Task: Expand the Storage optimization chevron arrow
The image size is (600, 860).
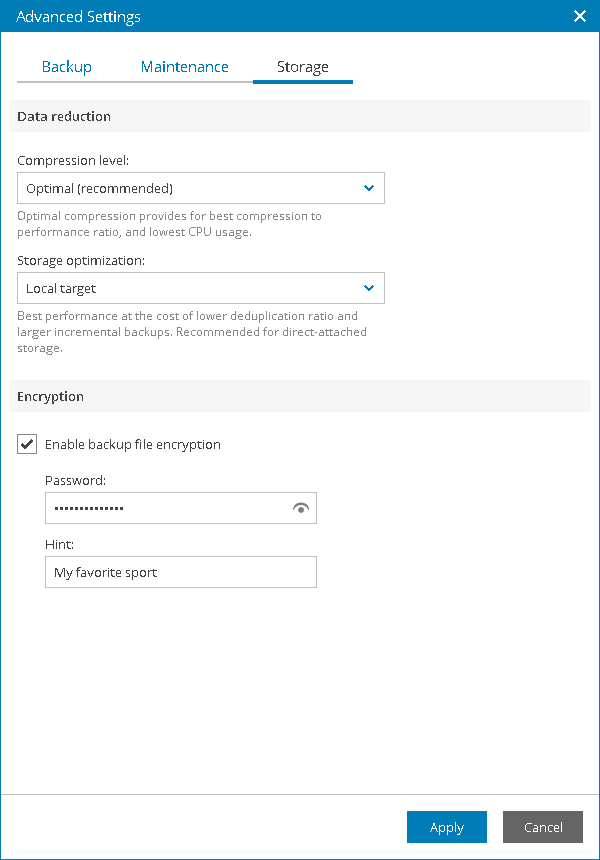Action: (369, 288)
